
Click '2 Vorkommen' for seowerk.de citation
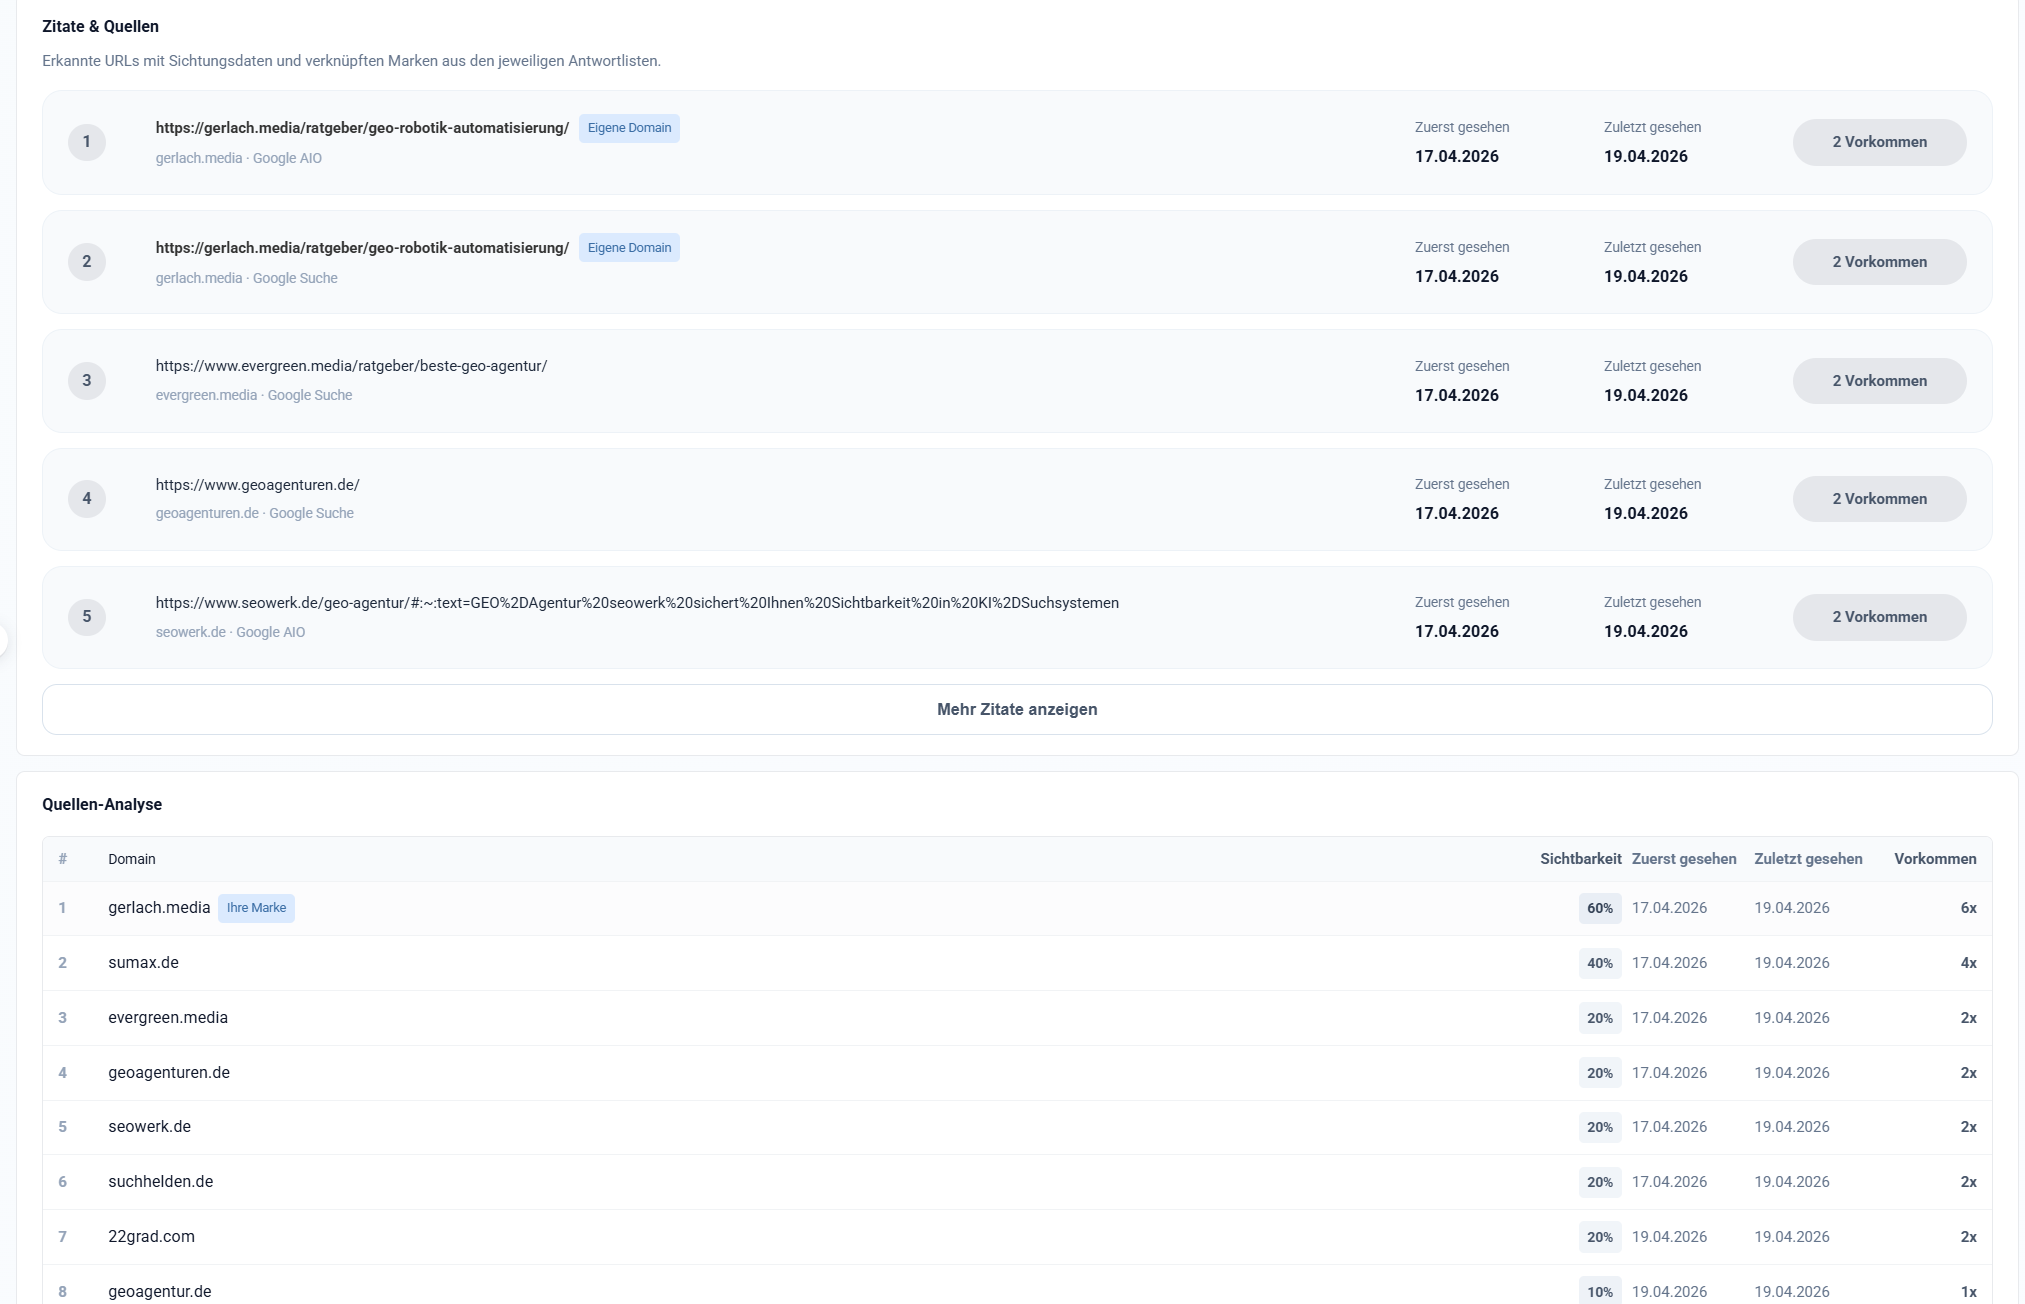tap(1878, 617)
